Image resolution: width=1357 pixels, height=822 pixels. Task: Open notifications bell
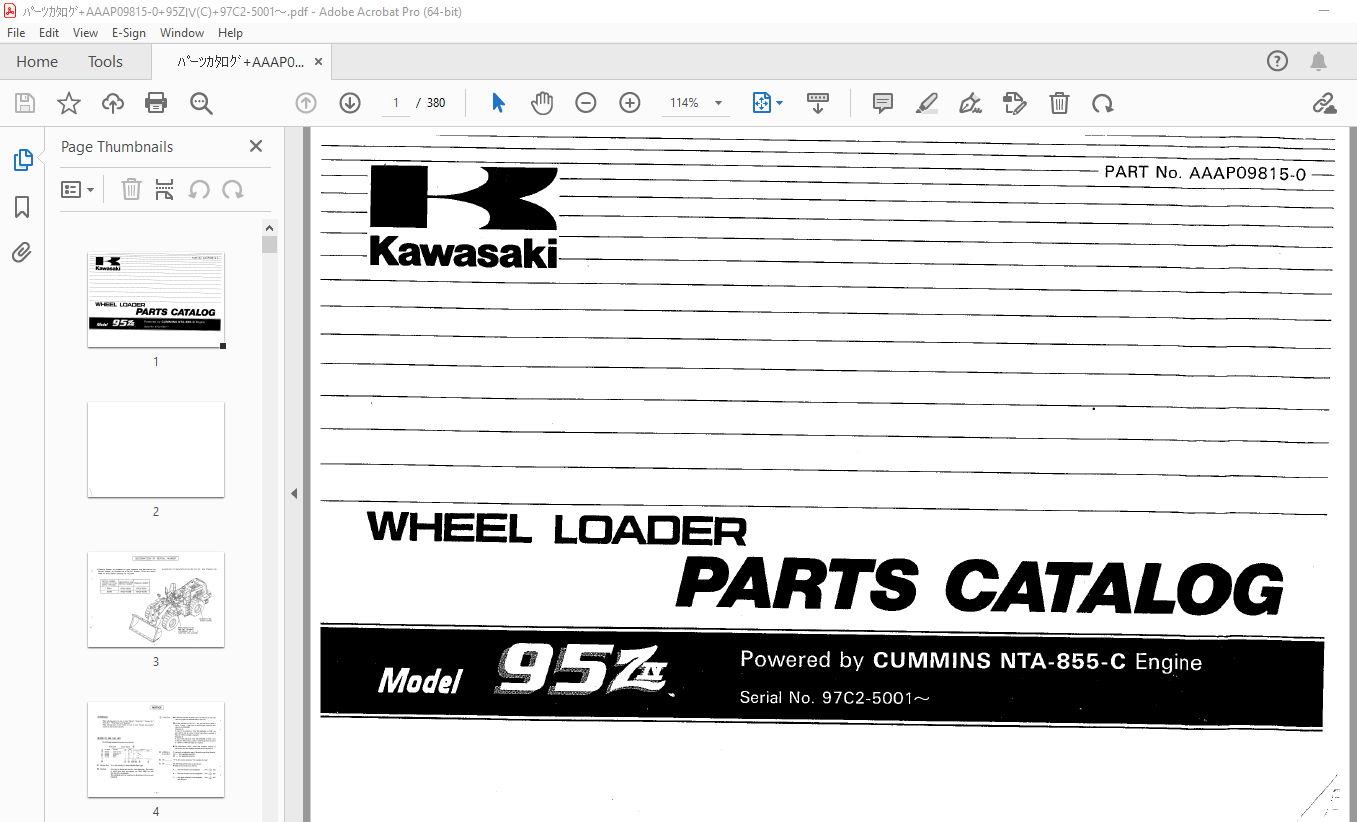[1320, 61]
